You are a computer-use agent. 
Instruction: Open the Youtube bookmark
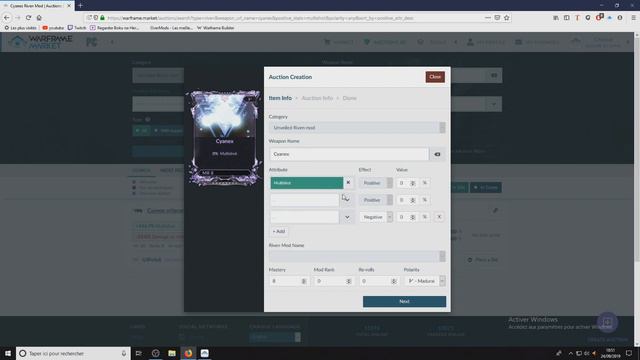[x=53, y=28]
